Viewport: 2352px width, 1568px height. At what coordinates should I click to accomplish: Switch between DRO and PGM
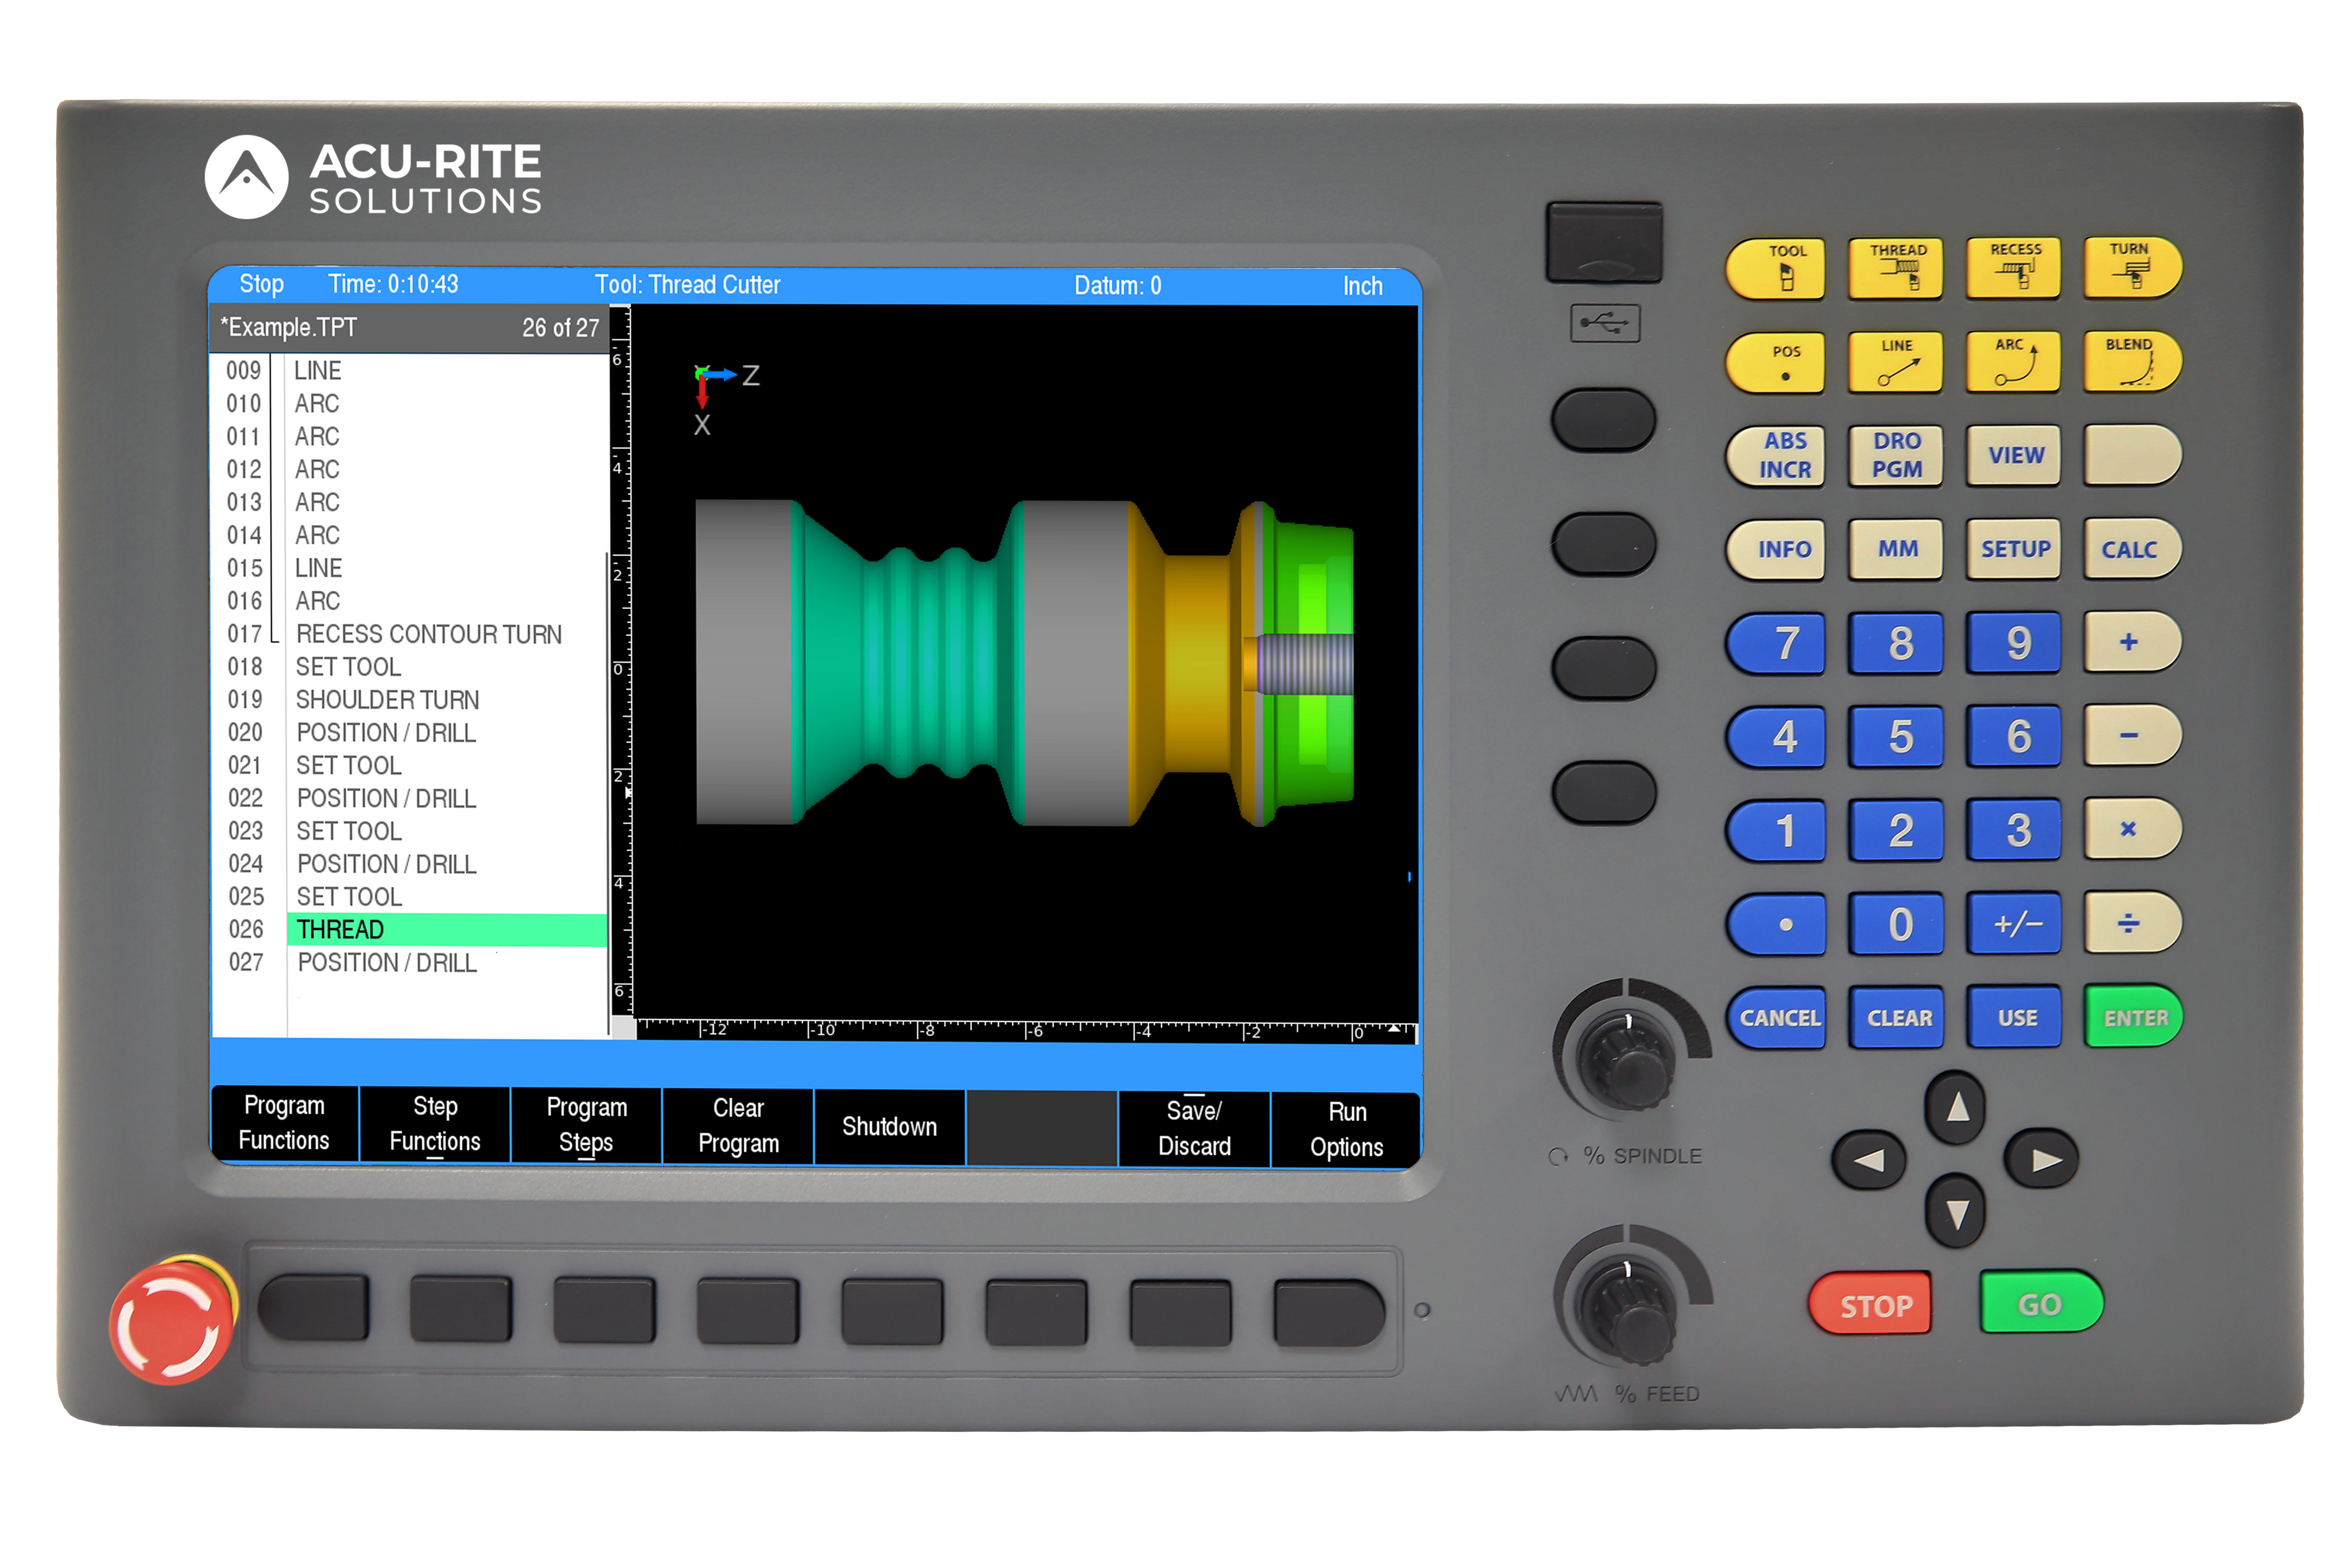pos(1896,456)
